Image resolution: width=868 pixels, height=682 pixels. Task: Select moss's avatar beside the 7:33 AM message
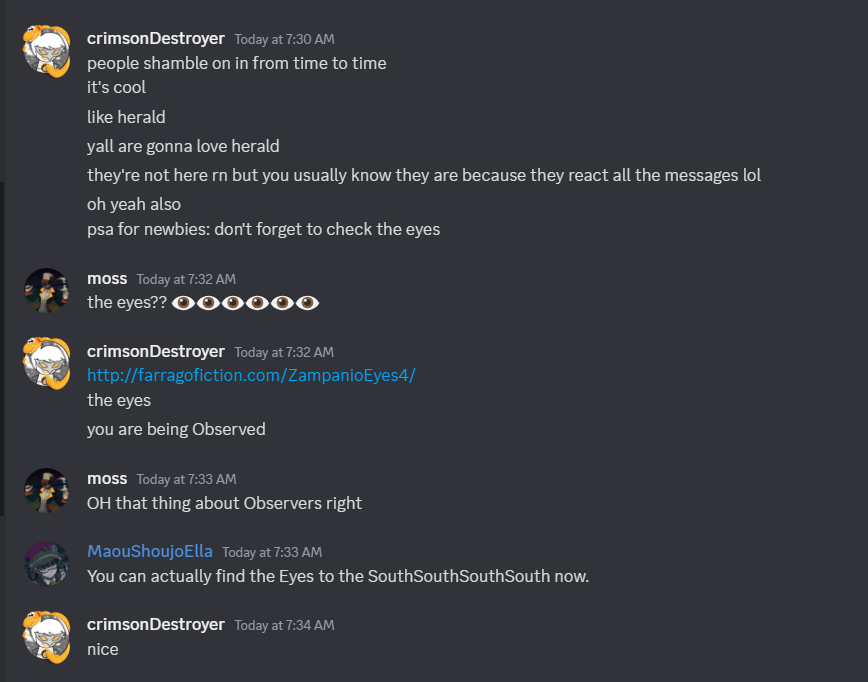pyautogui.click(x=46, y=490)
